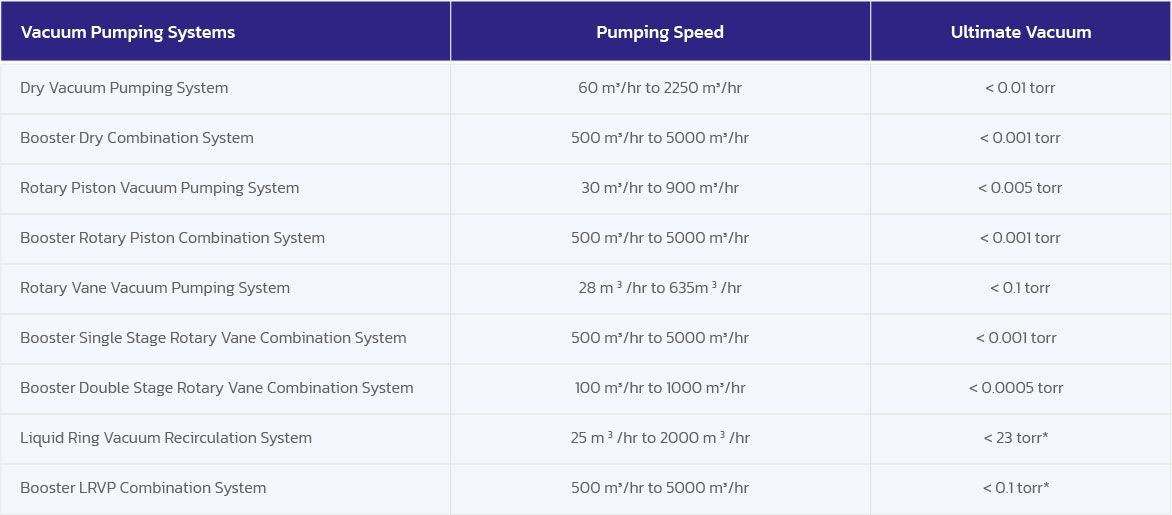Click Booster Rotary Piston Combination System
1172x515 pixels.
173,238
